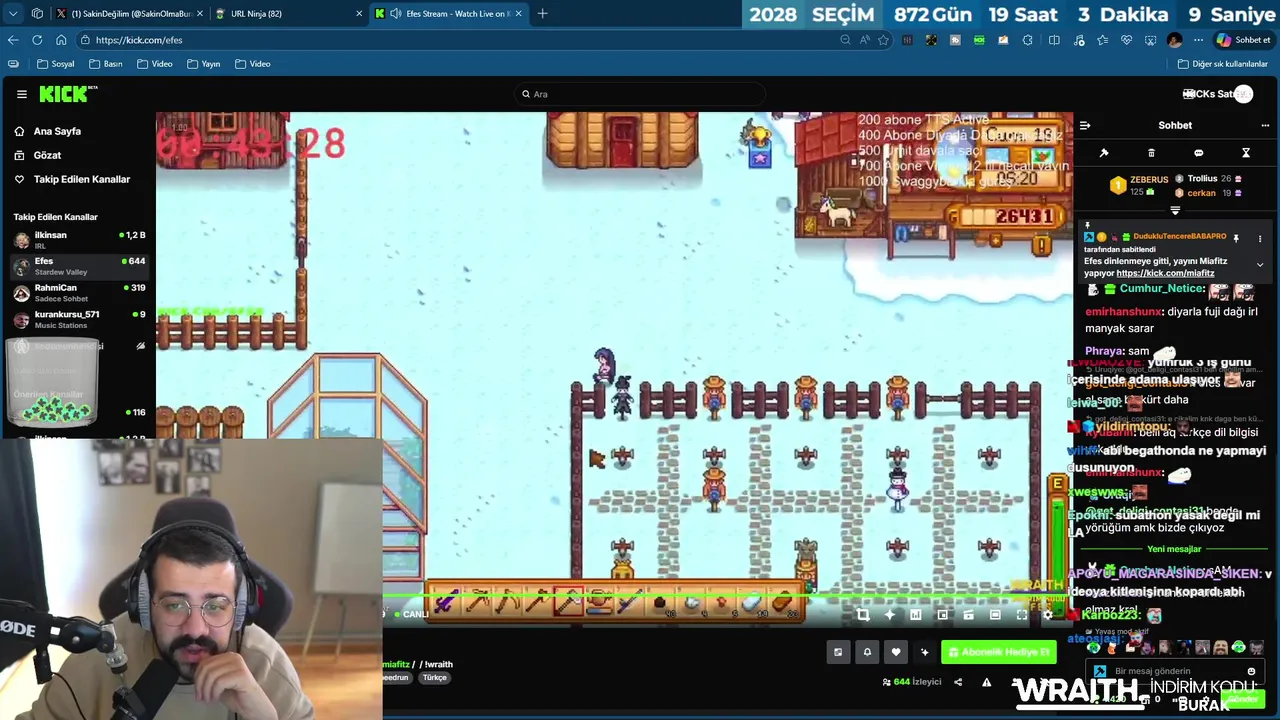Open the Video folder after Basın
The height and width of the screenshot is (720, 1280).
point(154,64)
